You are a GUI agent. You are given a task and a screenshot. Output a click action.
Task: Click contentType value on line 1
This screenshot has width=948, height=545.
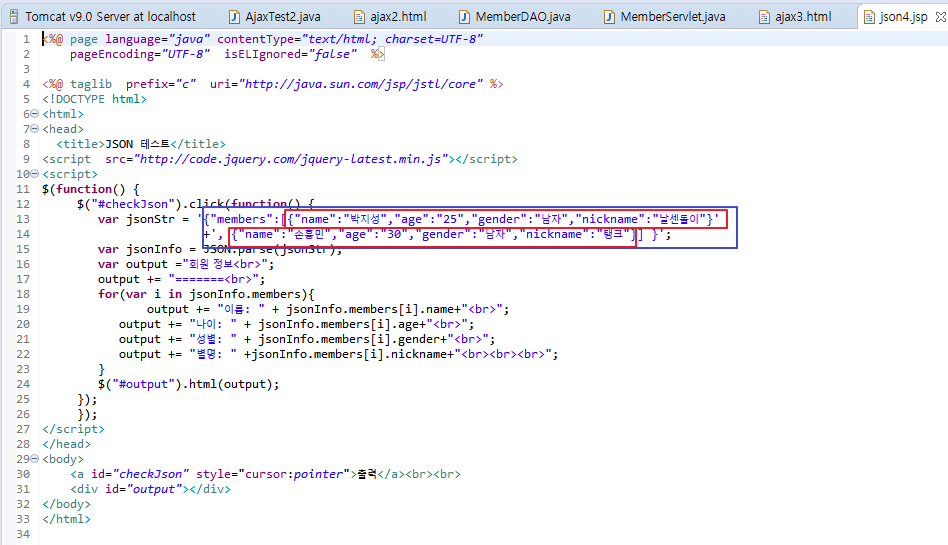tap(392, 39)
